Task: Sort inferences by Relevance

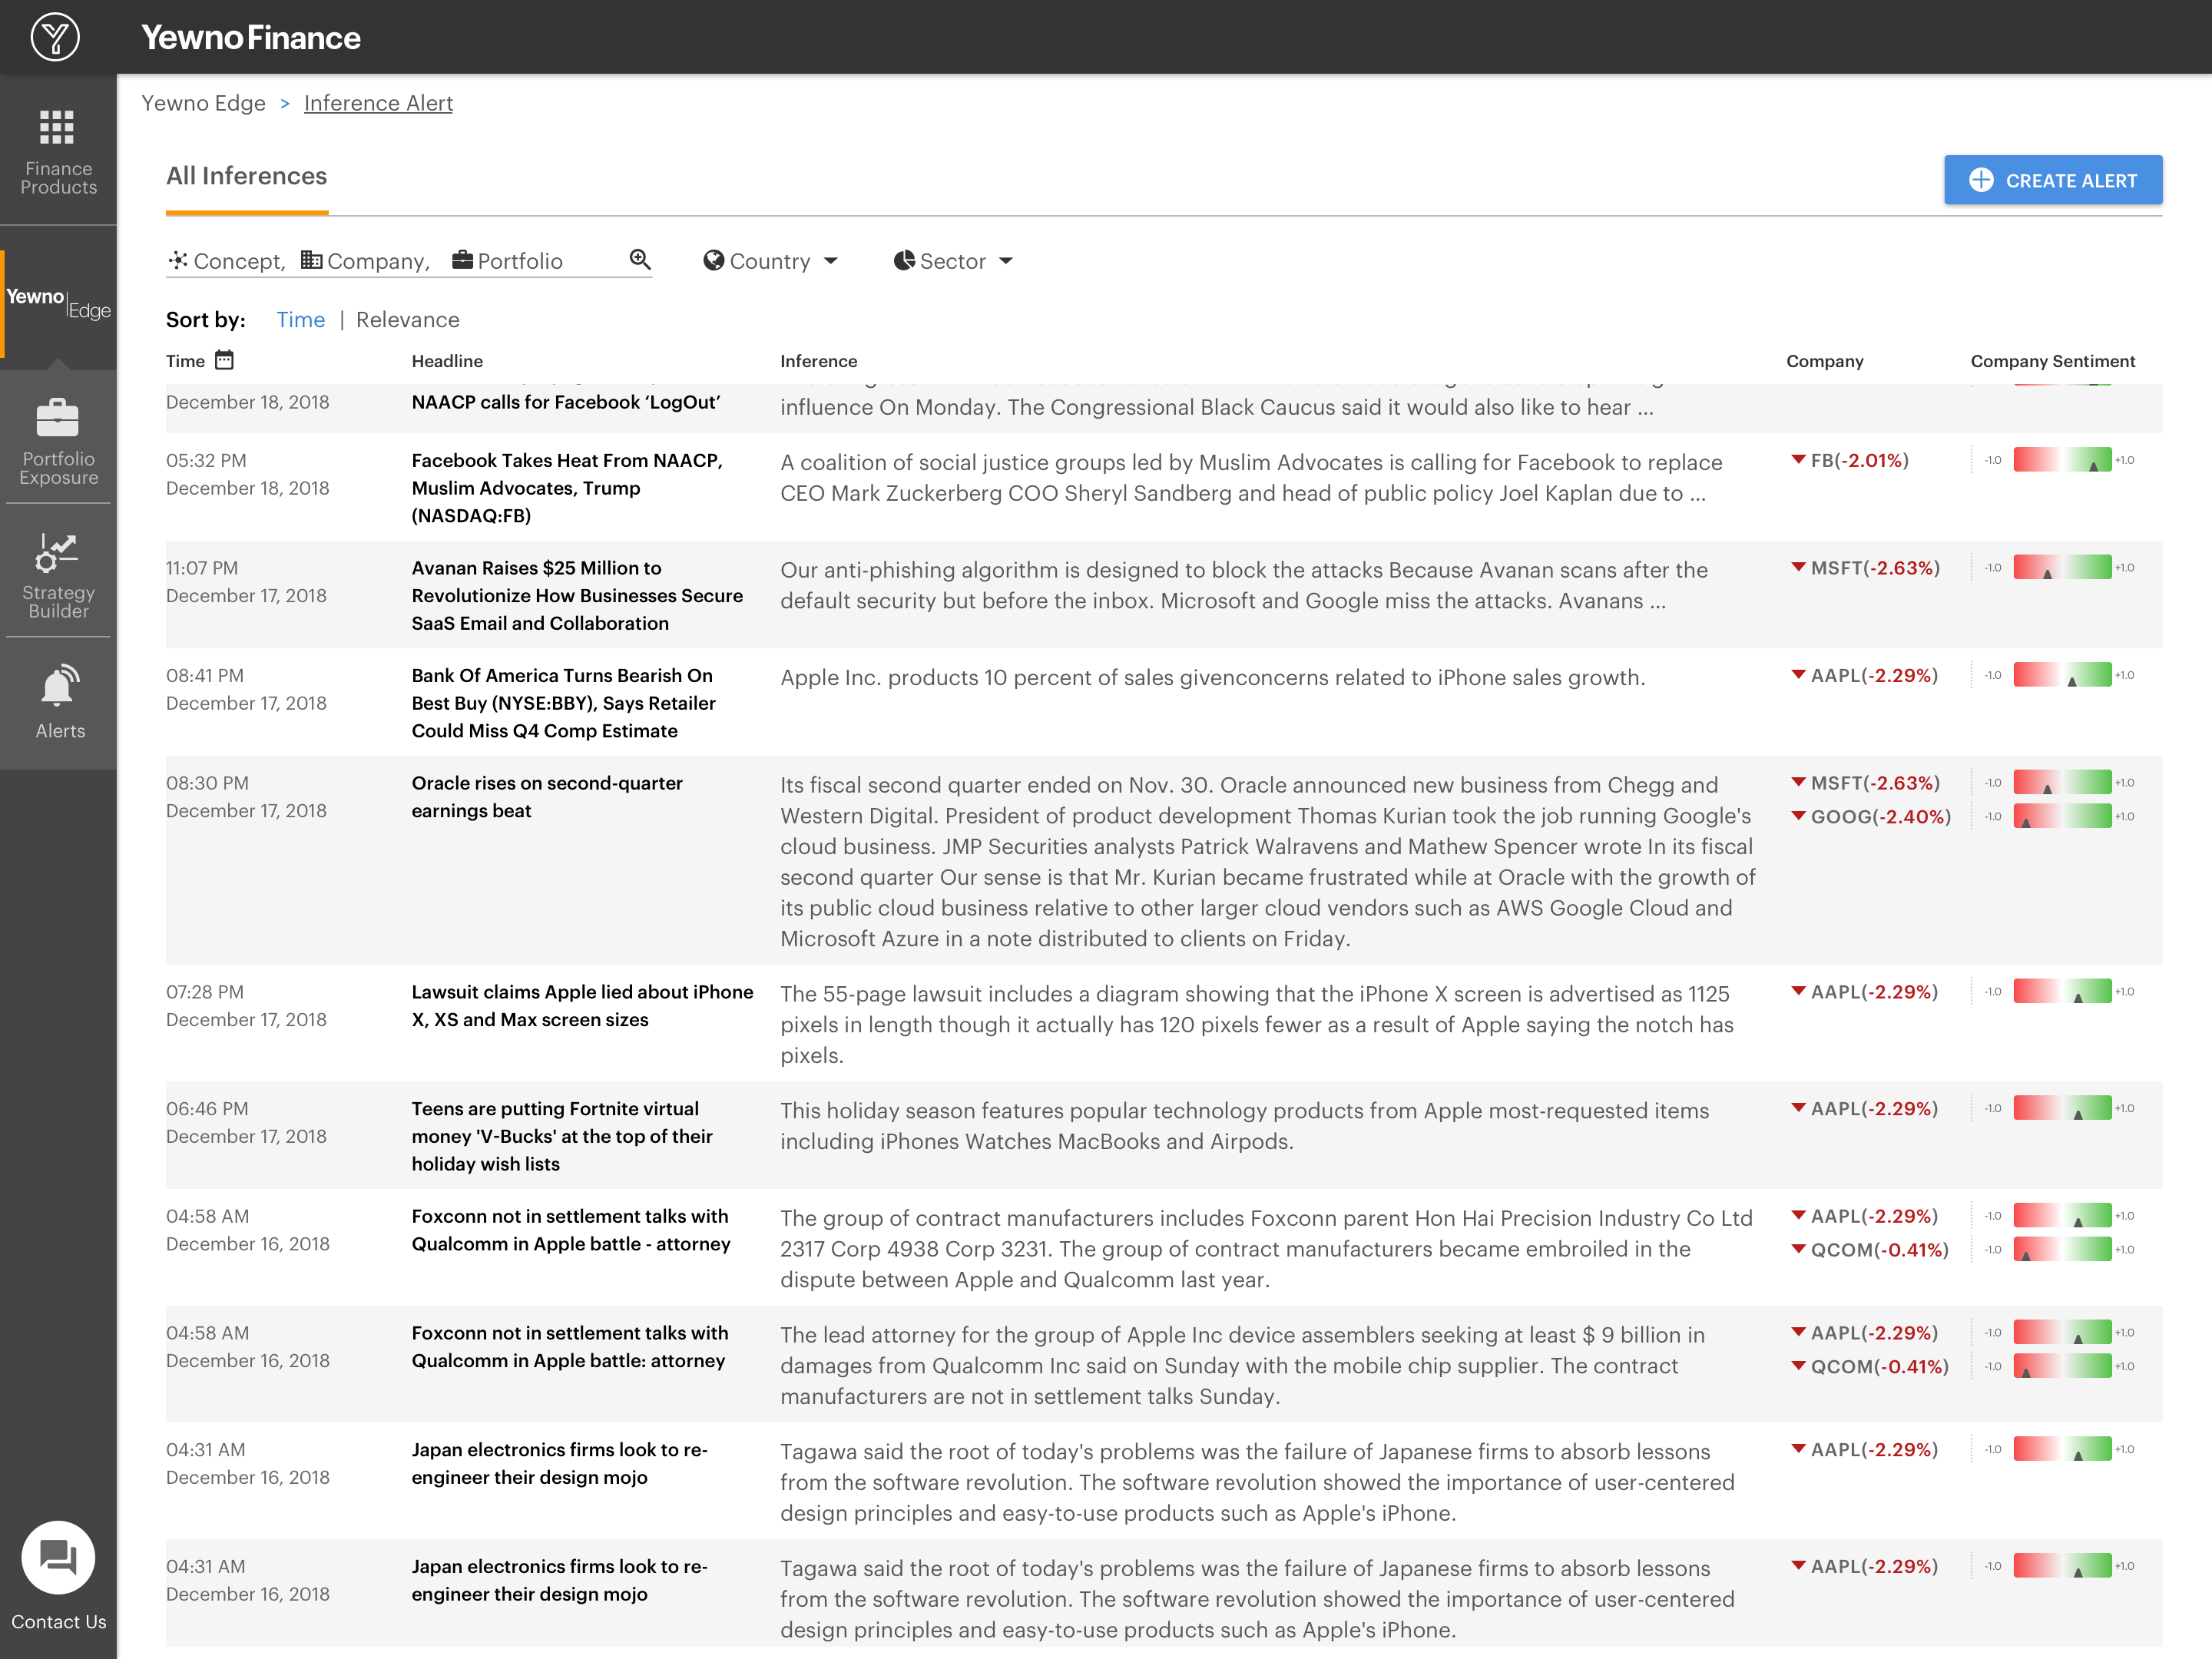Action: click(x=408, y=320)
